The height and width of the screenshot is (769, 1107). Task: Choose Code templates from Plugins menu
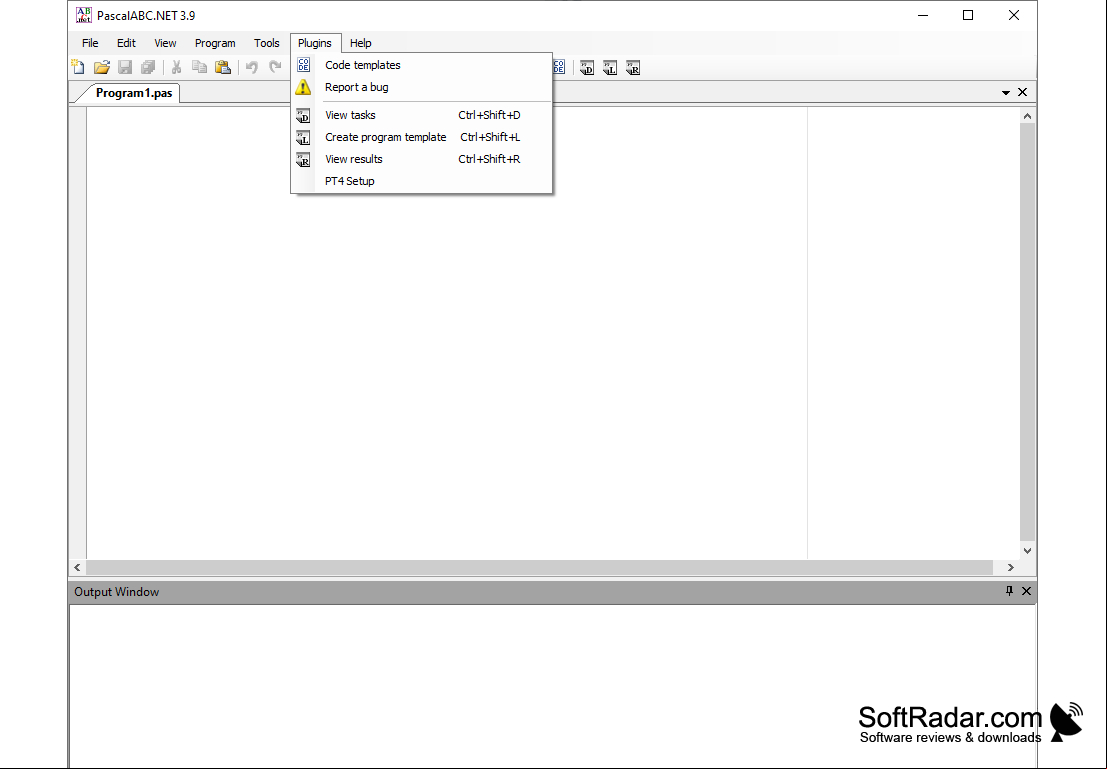pyautogui.click(x=421, y=65)
